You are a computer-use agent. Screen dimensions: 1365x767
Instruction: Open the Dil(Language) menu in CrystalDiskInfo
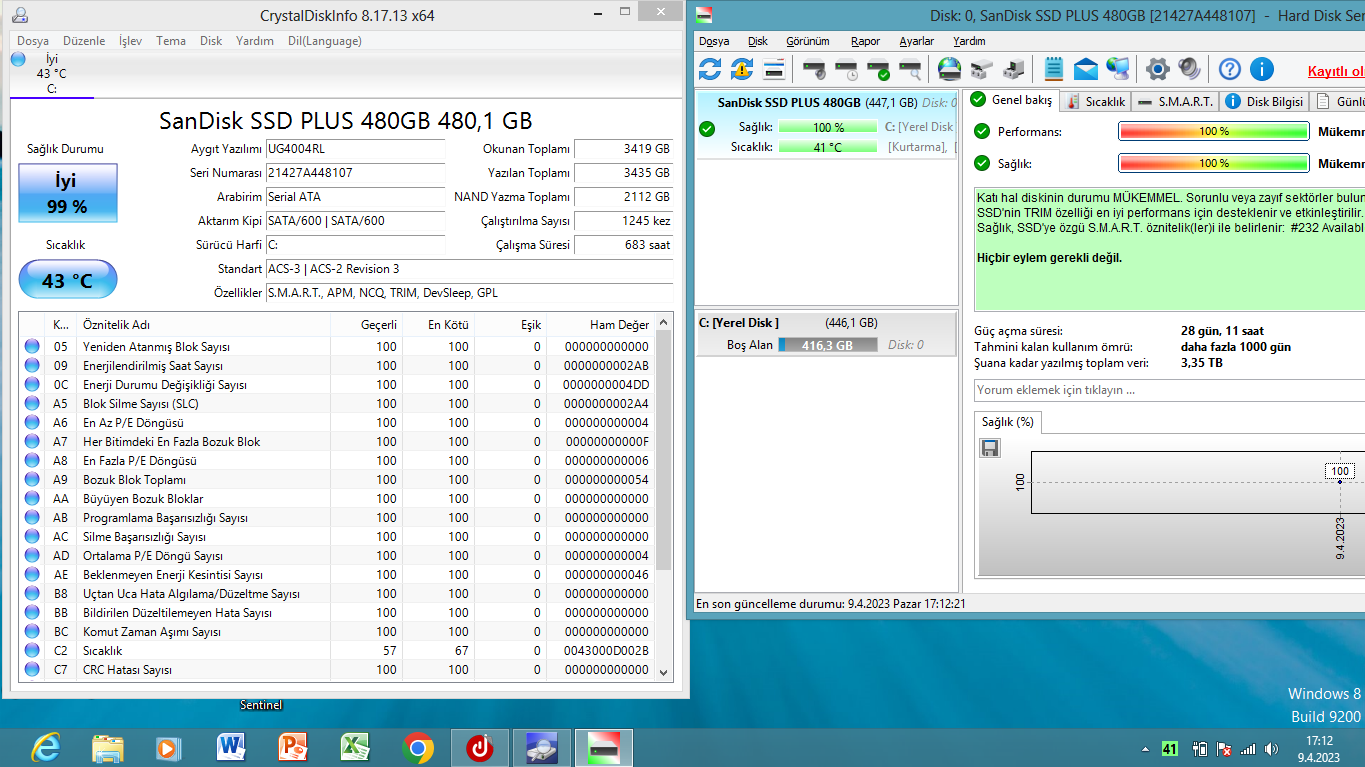pyautogui.click(x=324, y=41)
